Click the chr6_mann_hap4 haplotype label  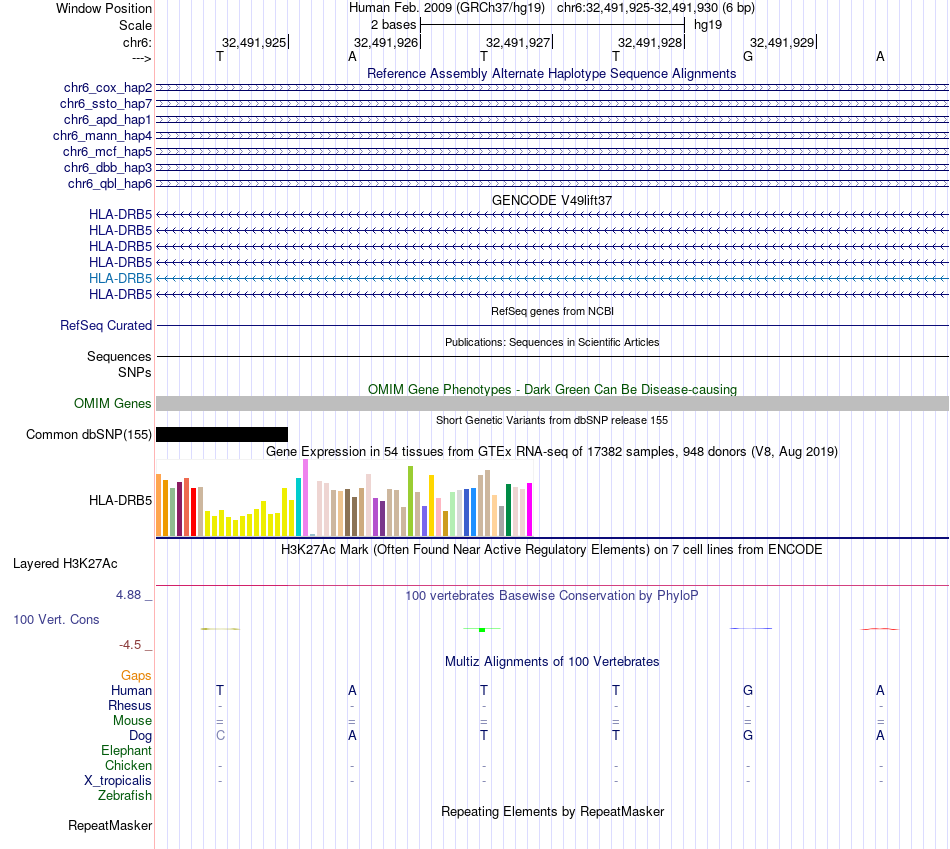[102, 136]
